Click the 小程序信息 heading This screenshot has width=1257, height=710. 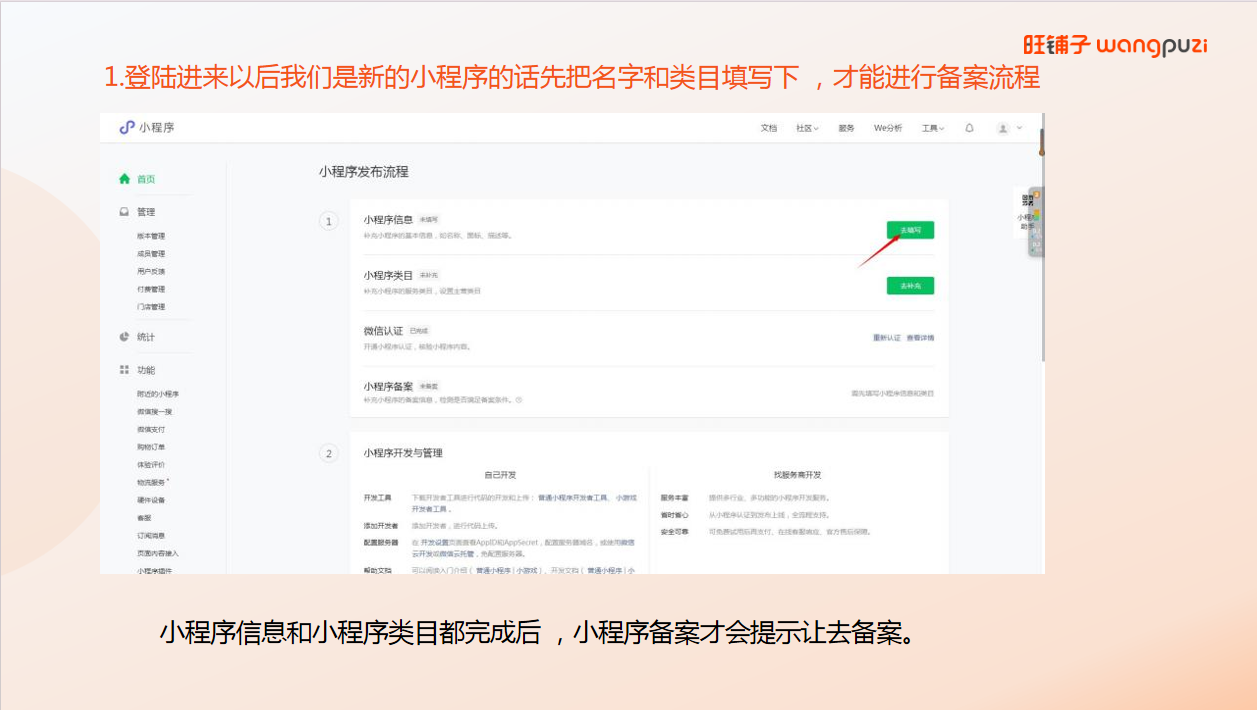(x=388, y=219)
